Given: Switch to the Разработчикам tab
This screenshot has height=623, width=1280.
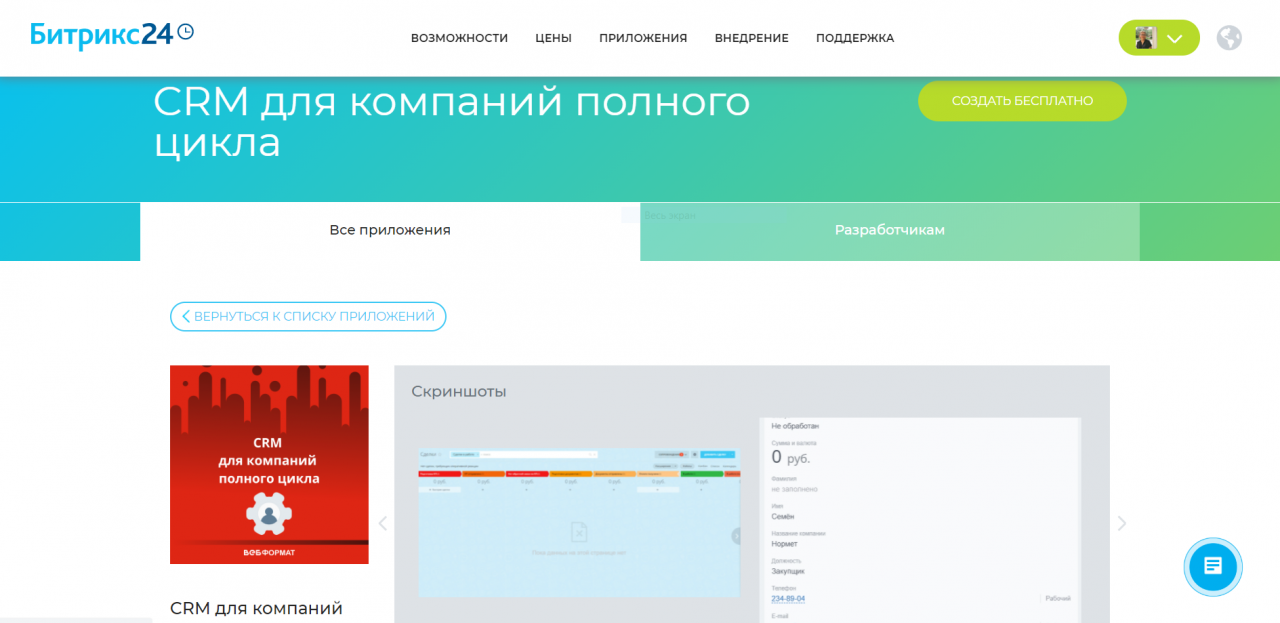Looking at the screenshot, I should pyautogui.click(x=890, y=230).
